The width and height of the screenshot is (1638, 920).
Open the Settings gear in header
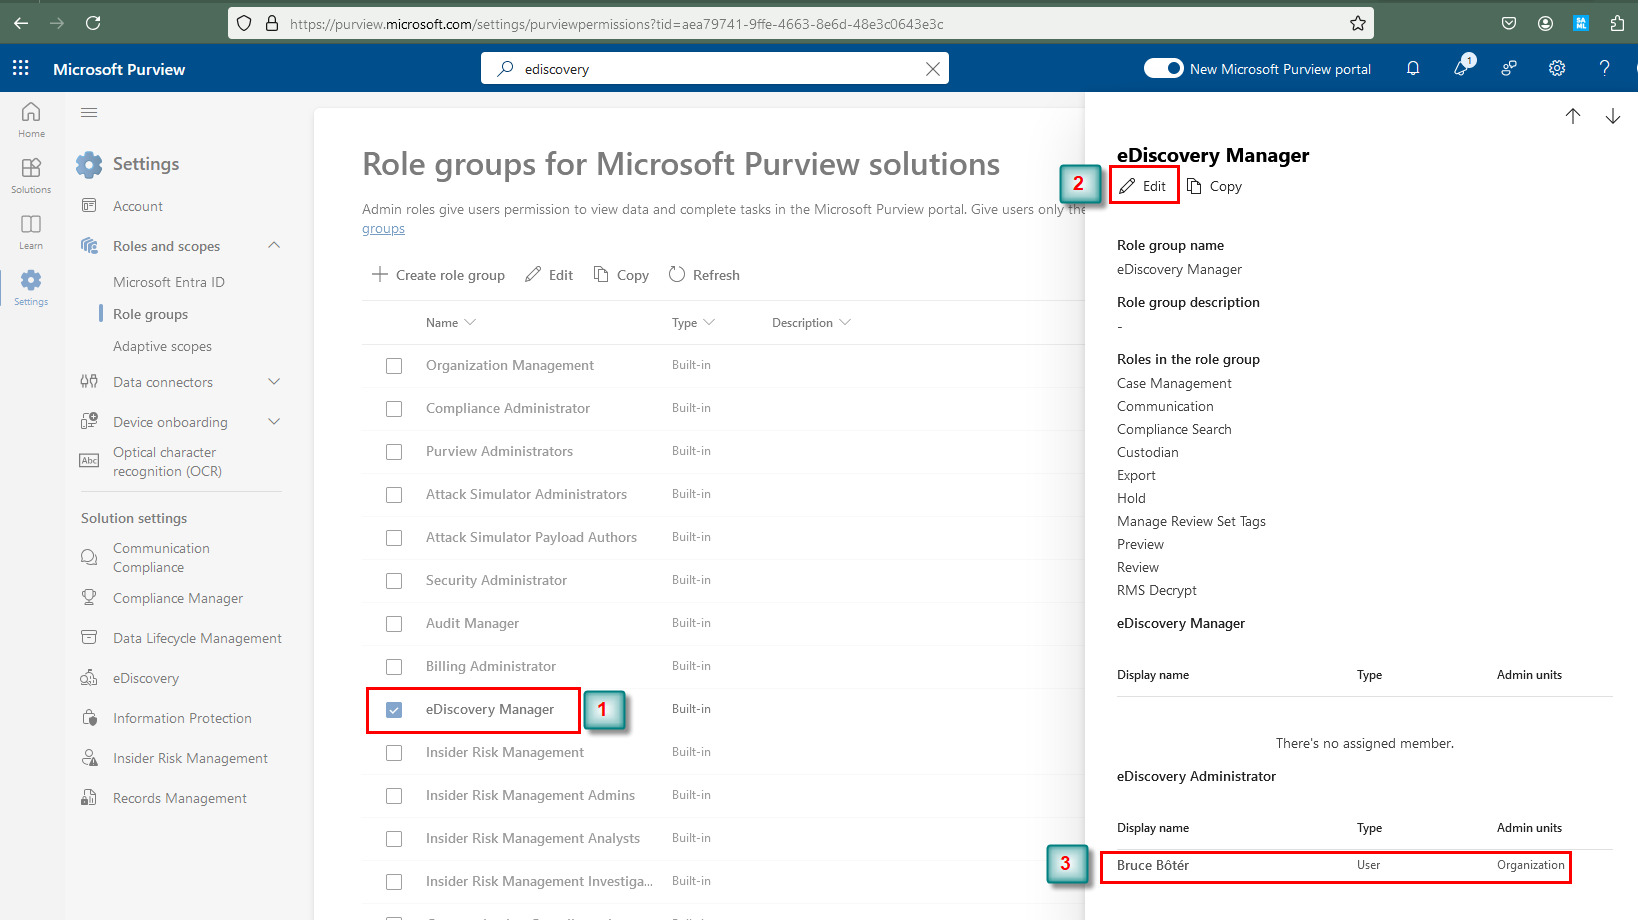coord(1557,68)
